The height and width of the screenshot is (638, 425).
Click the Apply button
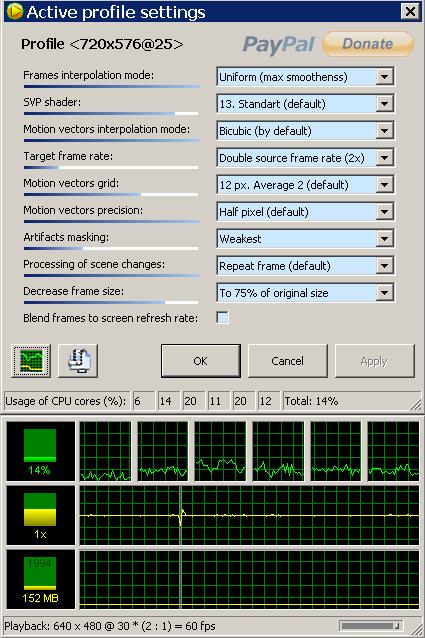coord(374,361)
